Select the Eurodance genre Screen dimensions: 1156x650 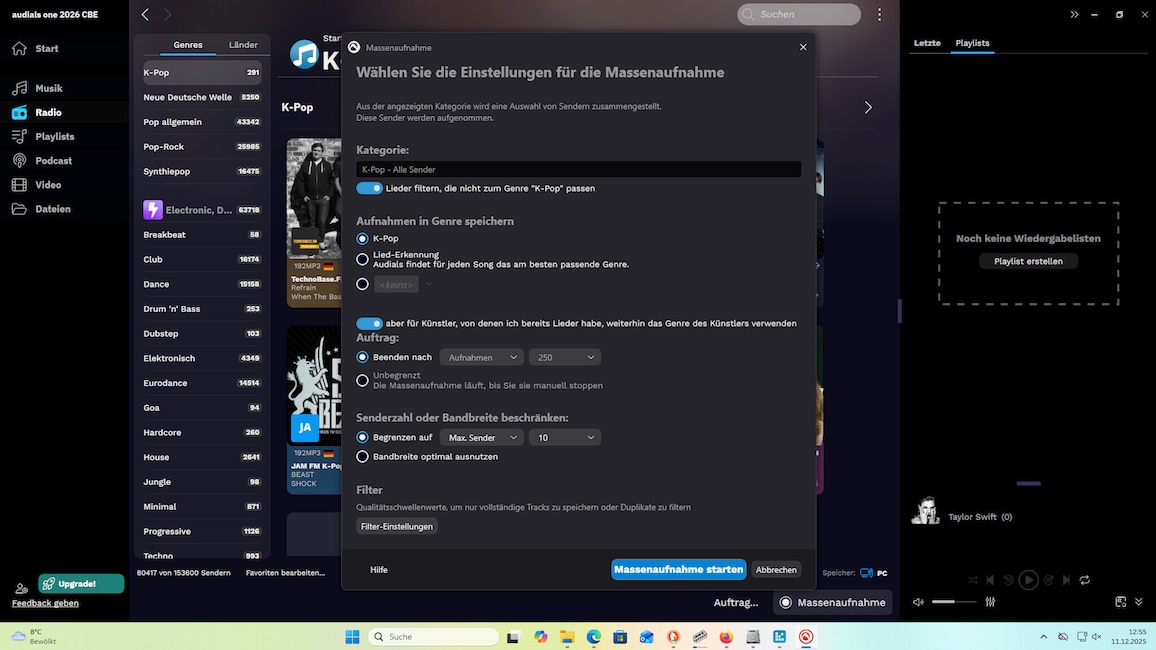(202, 383)
